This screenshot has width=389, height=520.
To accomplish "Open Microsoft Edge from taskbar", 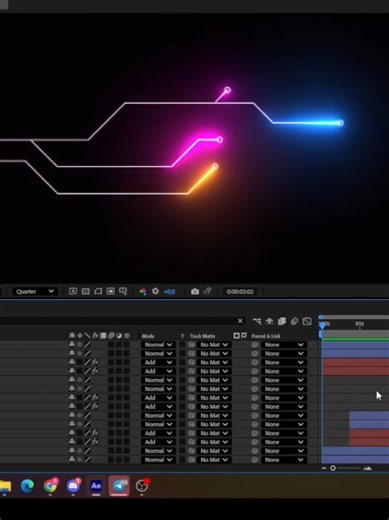I will coord(27,486).
